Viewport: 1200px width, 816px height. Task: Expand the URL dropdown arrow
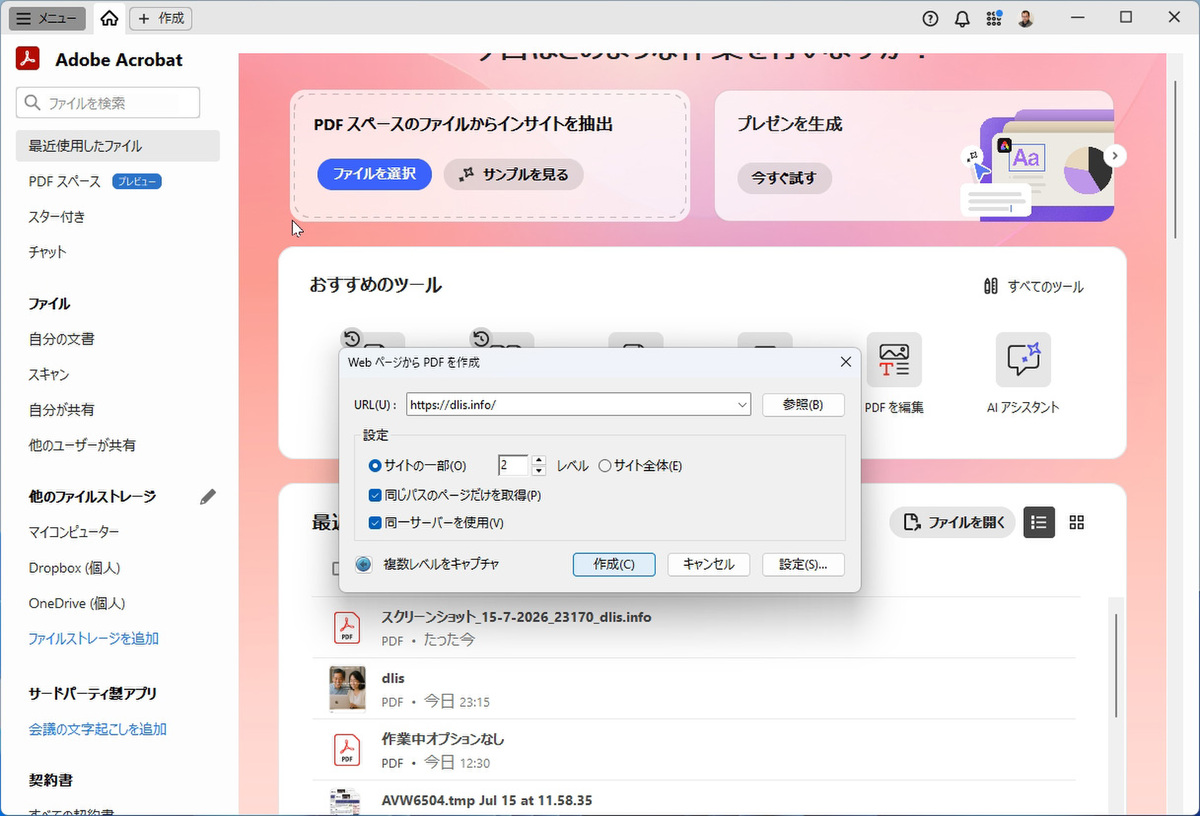click(741, 404)
